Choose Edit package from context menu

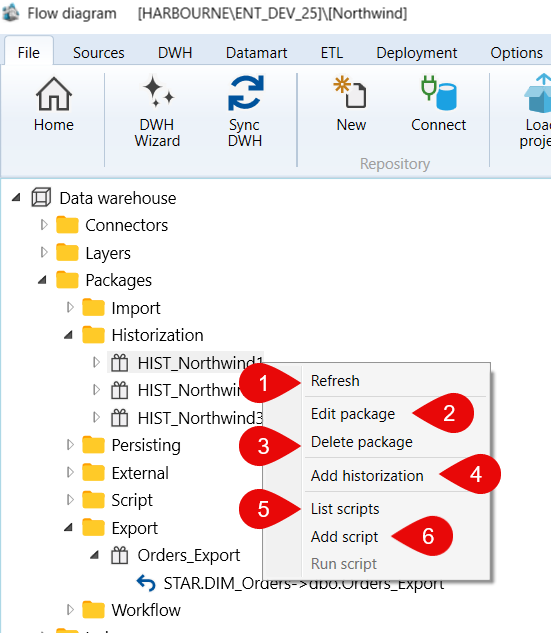pos(353,414)
